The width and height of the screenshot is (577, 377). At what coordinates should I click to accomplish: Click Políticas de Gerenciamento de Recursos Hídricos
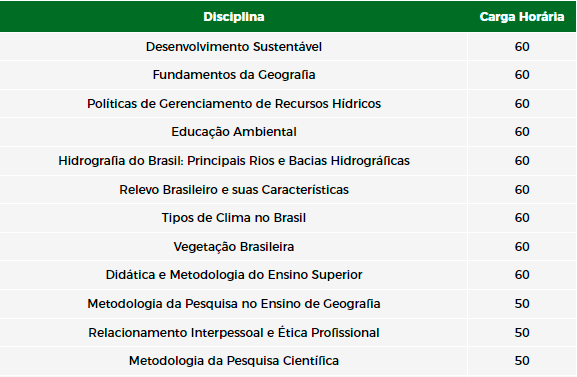pyautogui.click(x=234, y=103)
